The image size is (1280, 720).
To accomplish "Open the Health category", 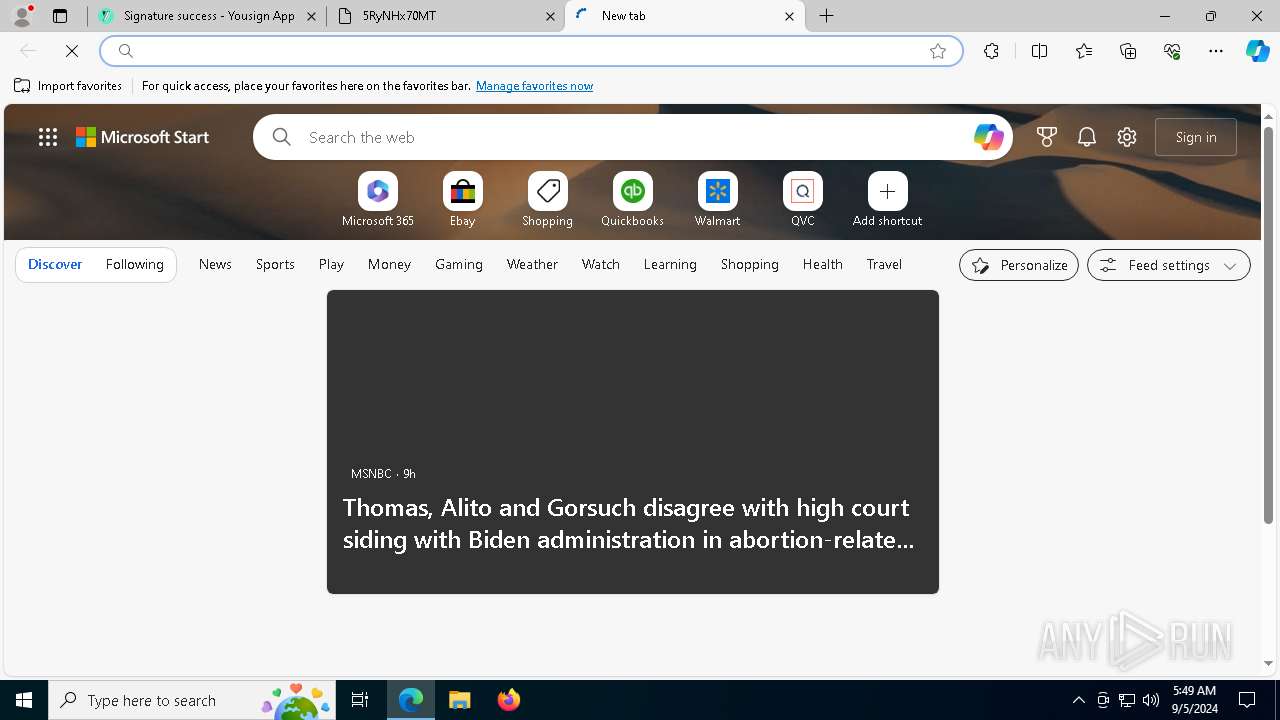I will click(x=823, y=264).
